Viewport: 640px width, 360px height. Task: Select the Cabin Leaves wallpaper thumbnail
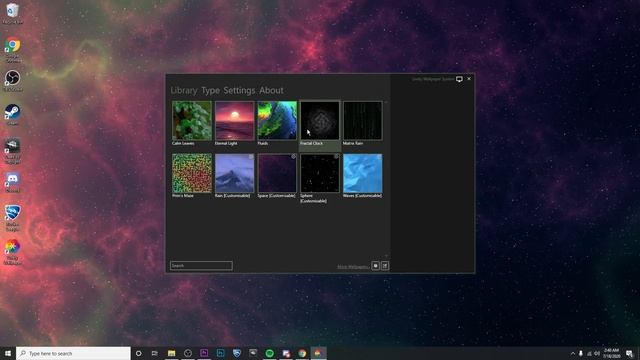[192, 120]
